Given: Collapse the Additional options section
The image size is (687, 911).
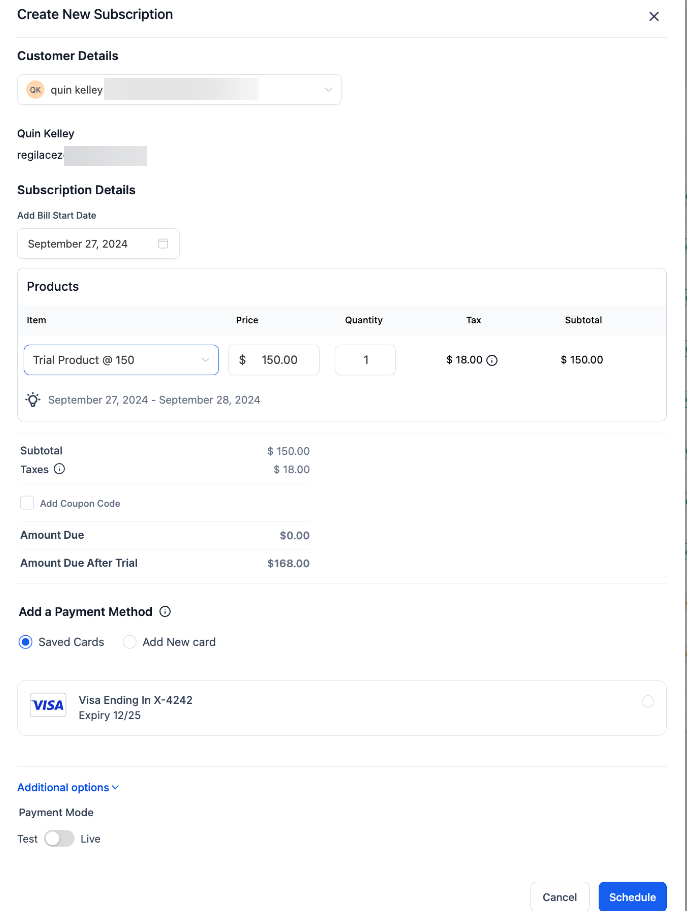Looking at the screenshot, I should point(68,788).
